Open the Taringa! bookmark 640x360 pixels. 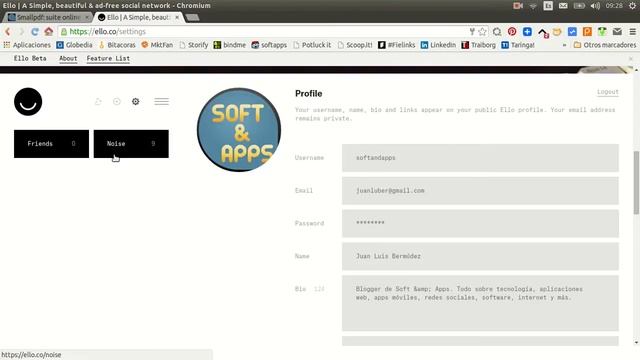click(518, 45)
